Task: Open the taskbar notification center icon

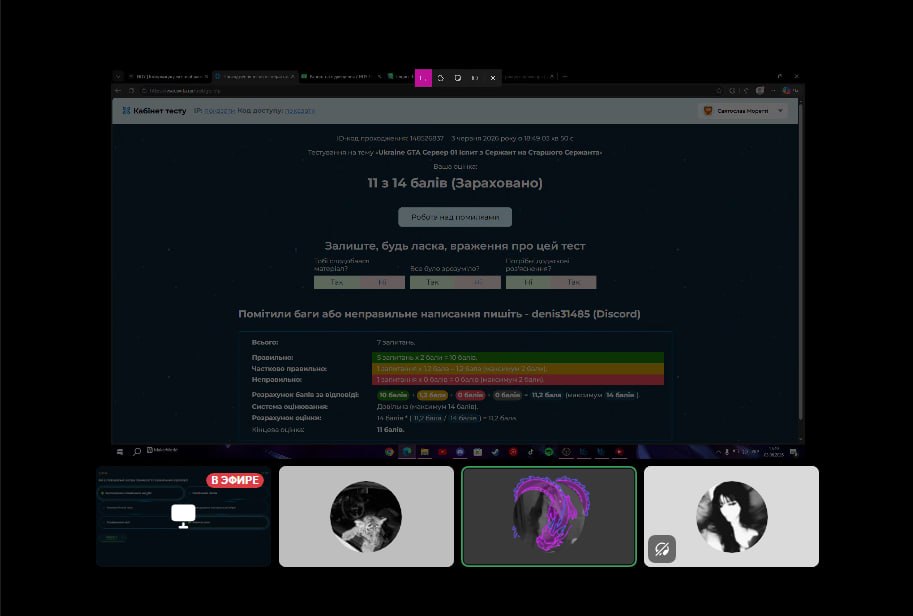Action: tap(793, 452)
